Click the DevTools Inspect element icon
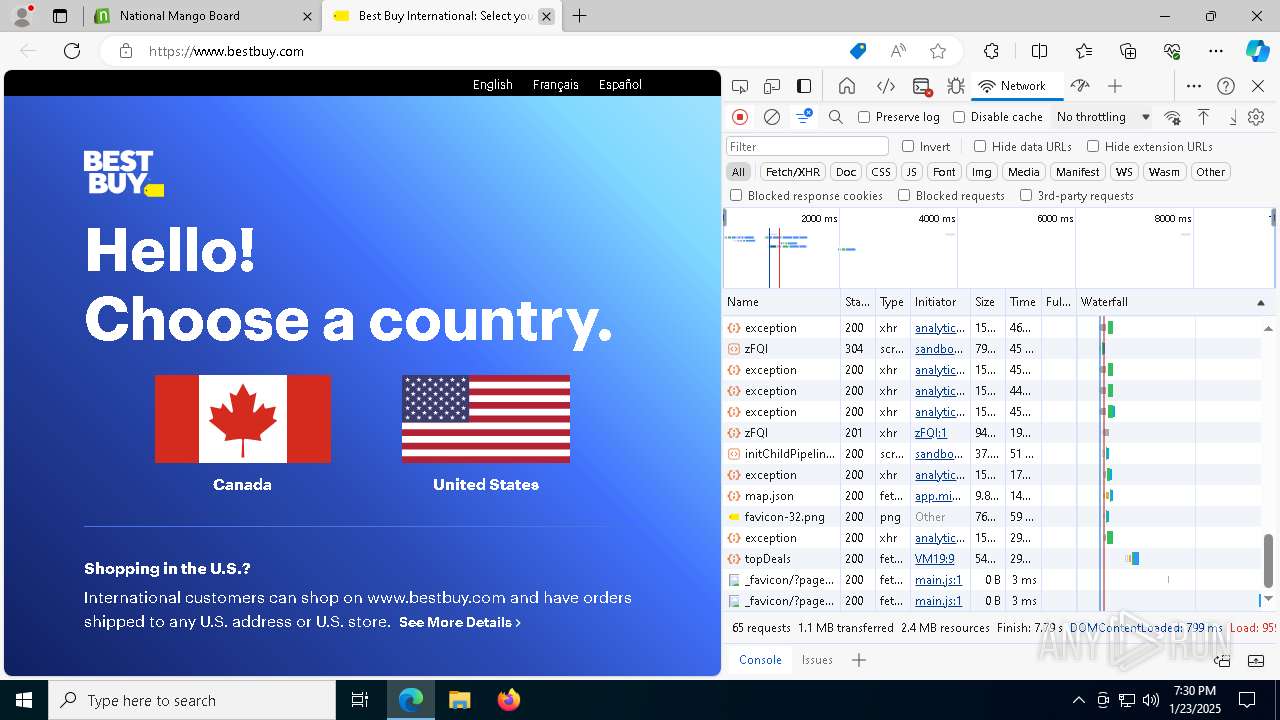Image resolution: width=1280 pixels, height=720 pixels. [x=739, y=86]
